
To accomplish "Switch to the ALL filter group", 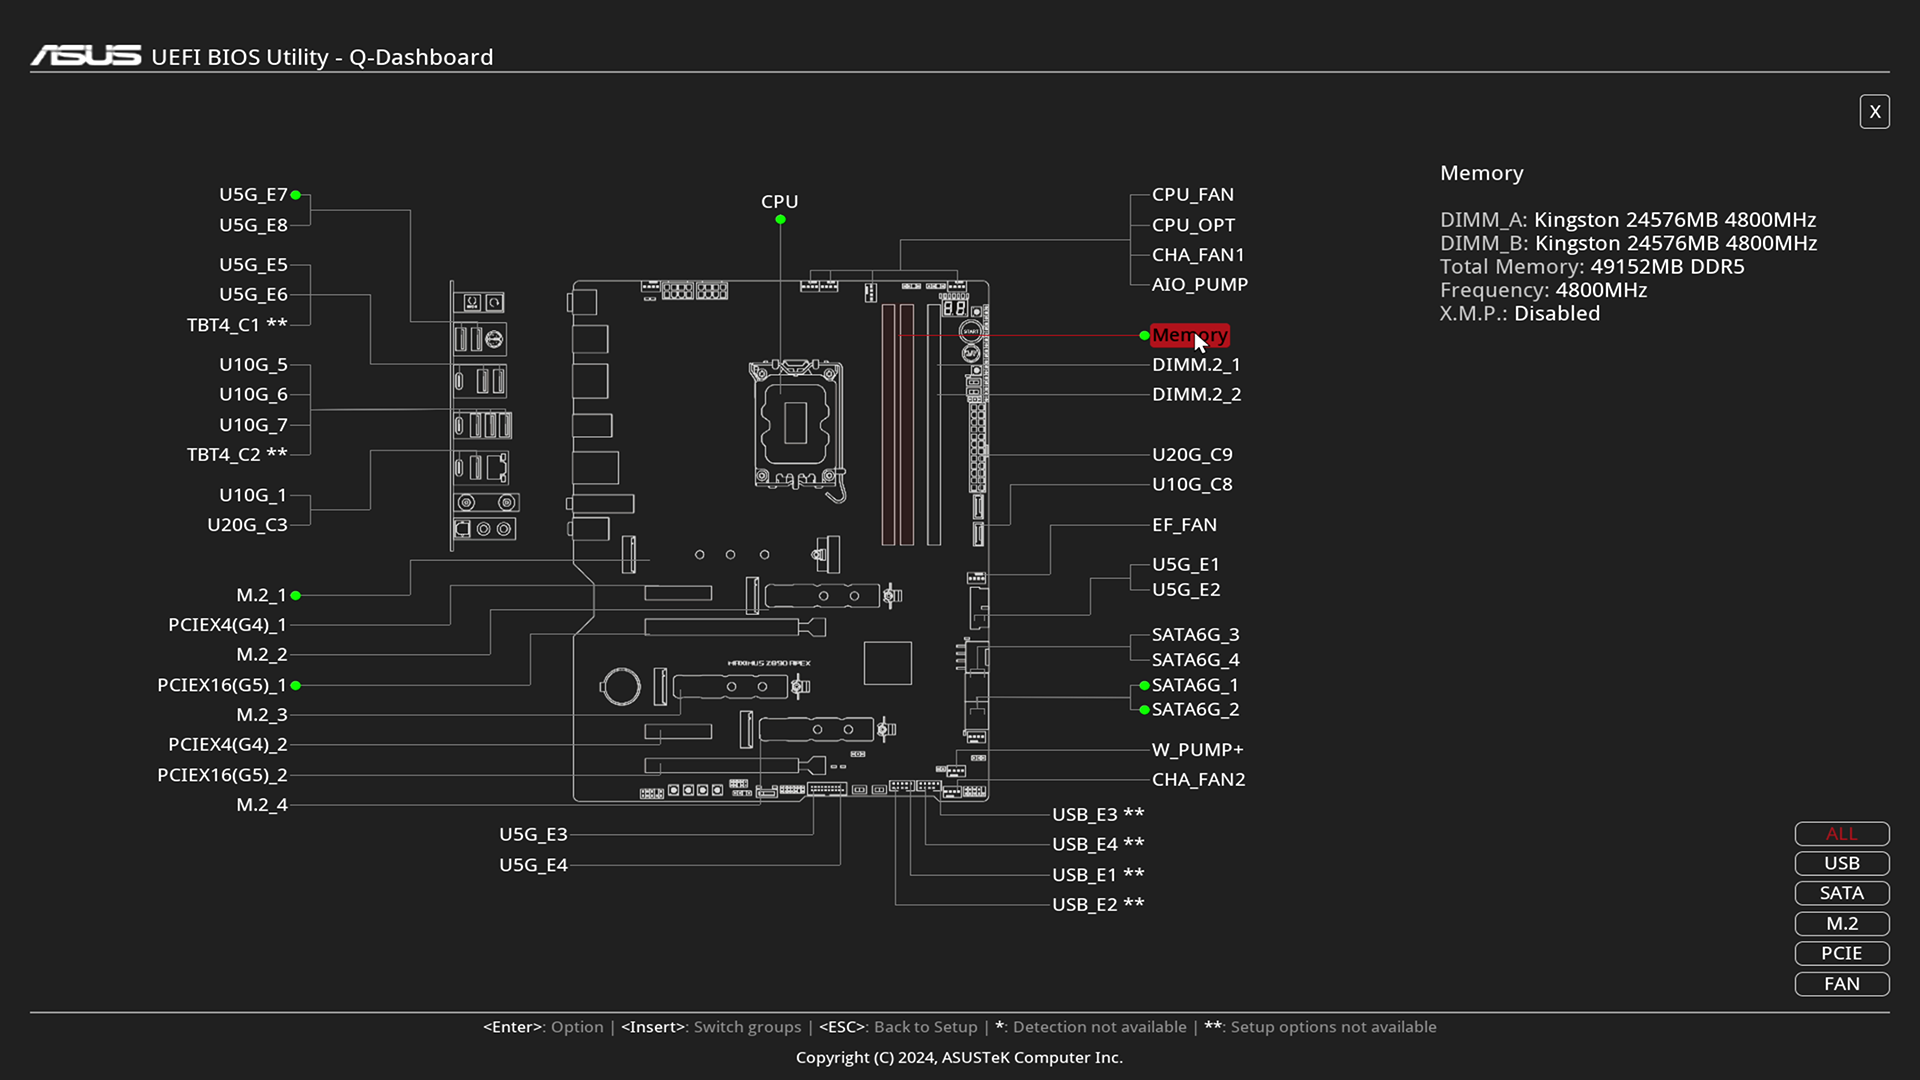I will (1841, 834).
